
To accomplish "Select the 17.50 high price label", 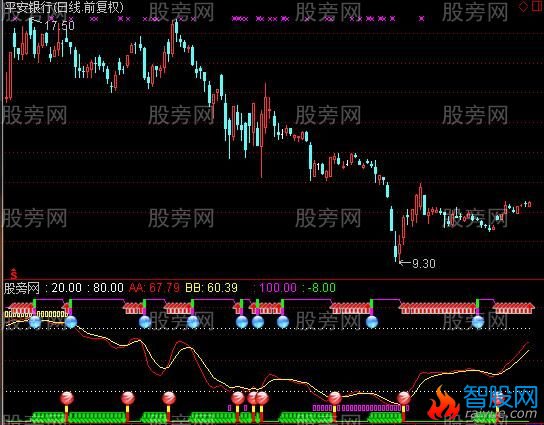I will 59,25.
